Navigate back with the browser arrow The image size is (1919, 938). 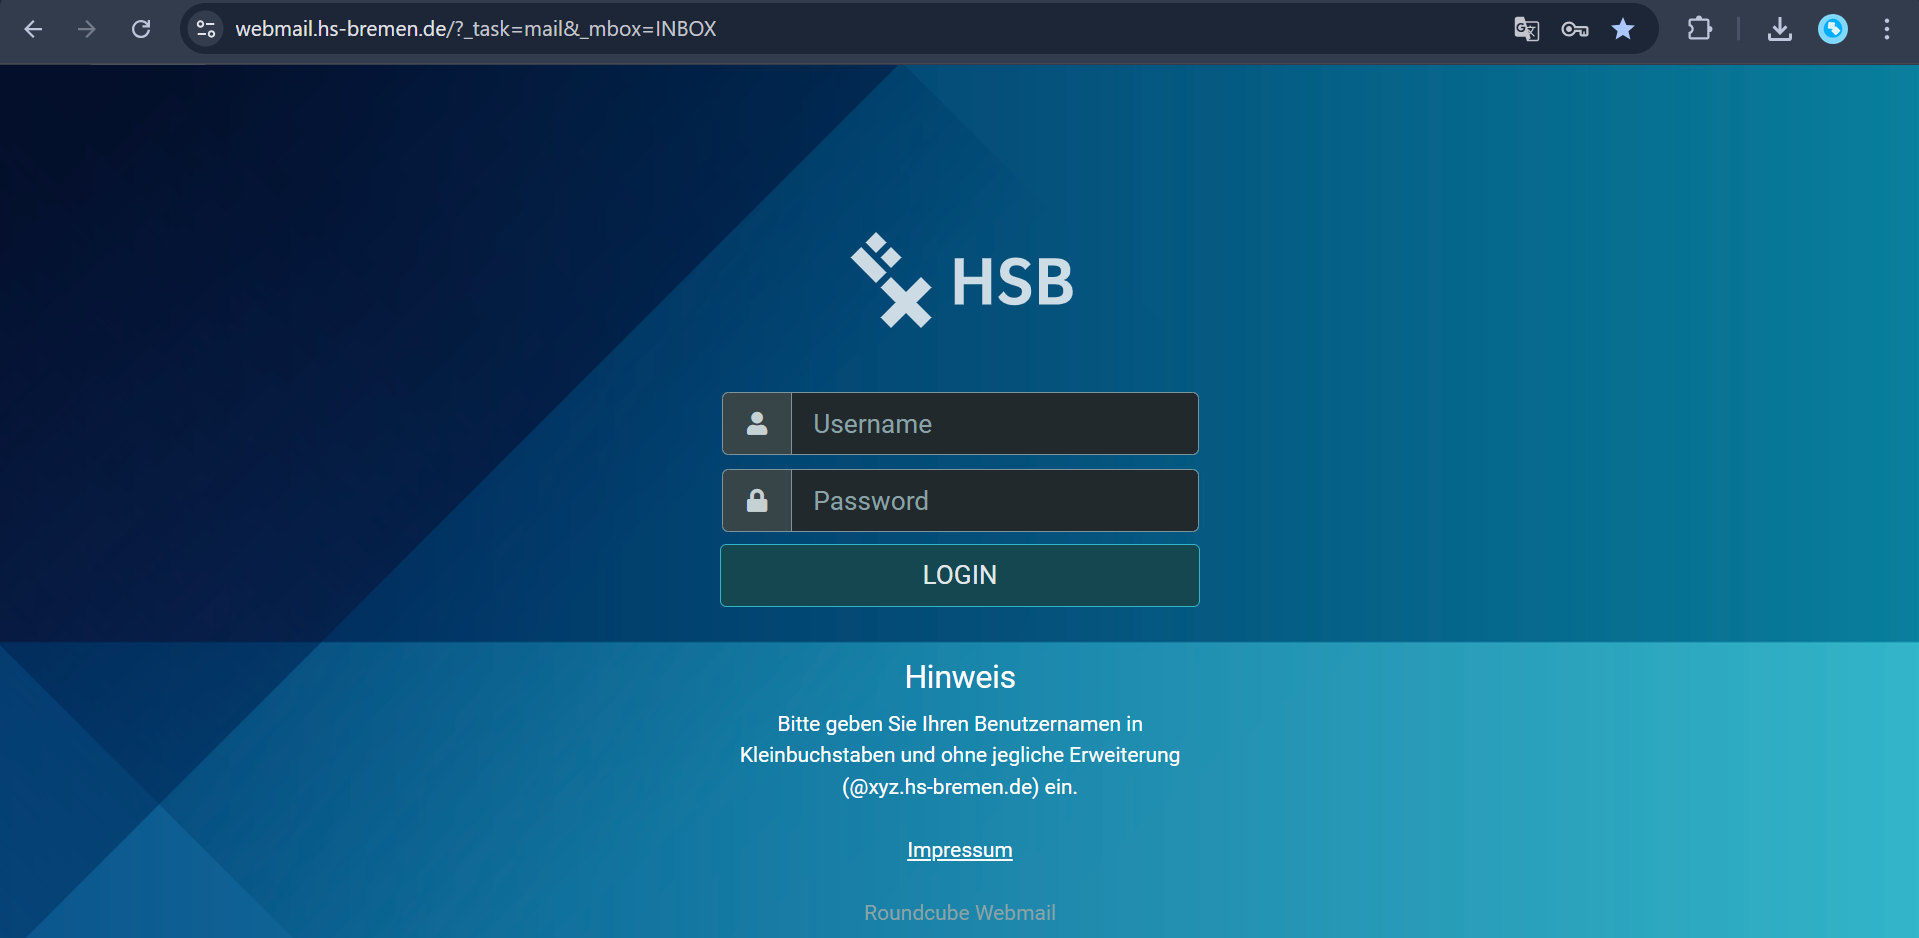[34, 29]
